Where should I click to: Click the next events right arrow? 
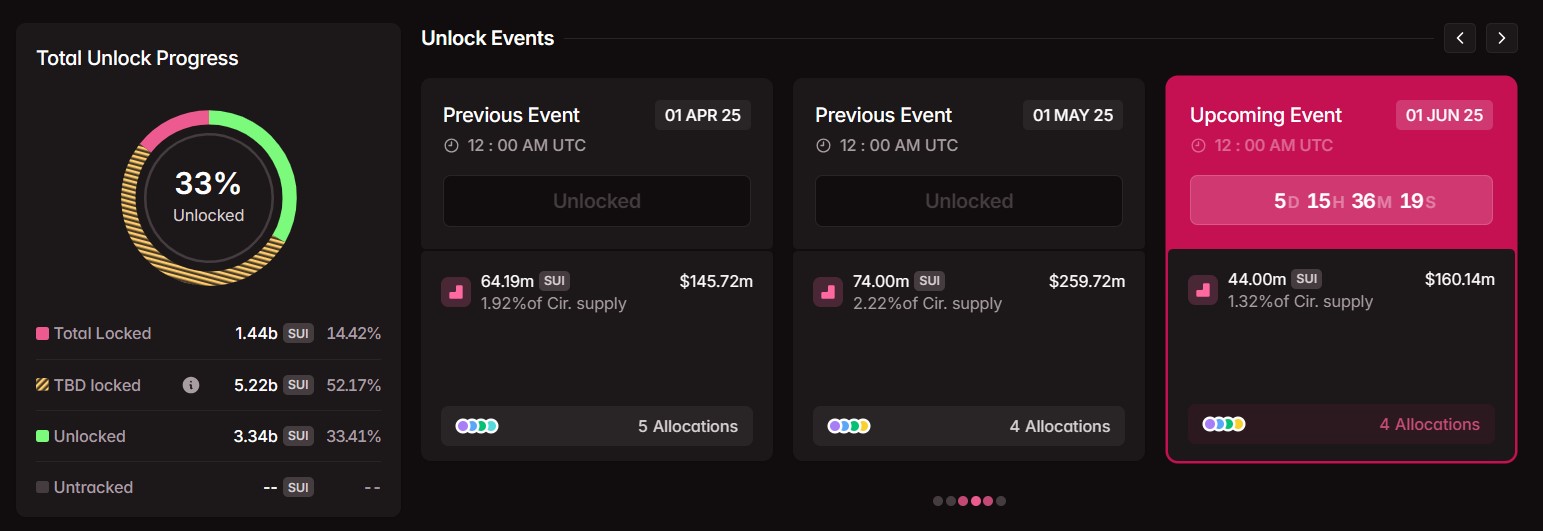(1501, 38)
